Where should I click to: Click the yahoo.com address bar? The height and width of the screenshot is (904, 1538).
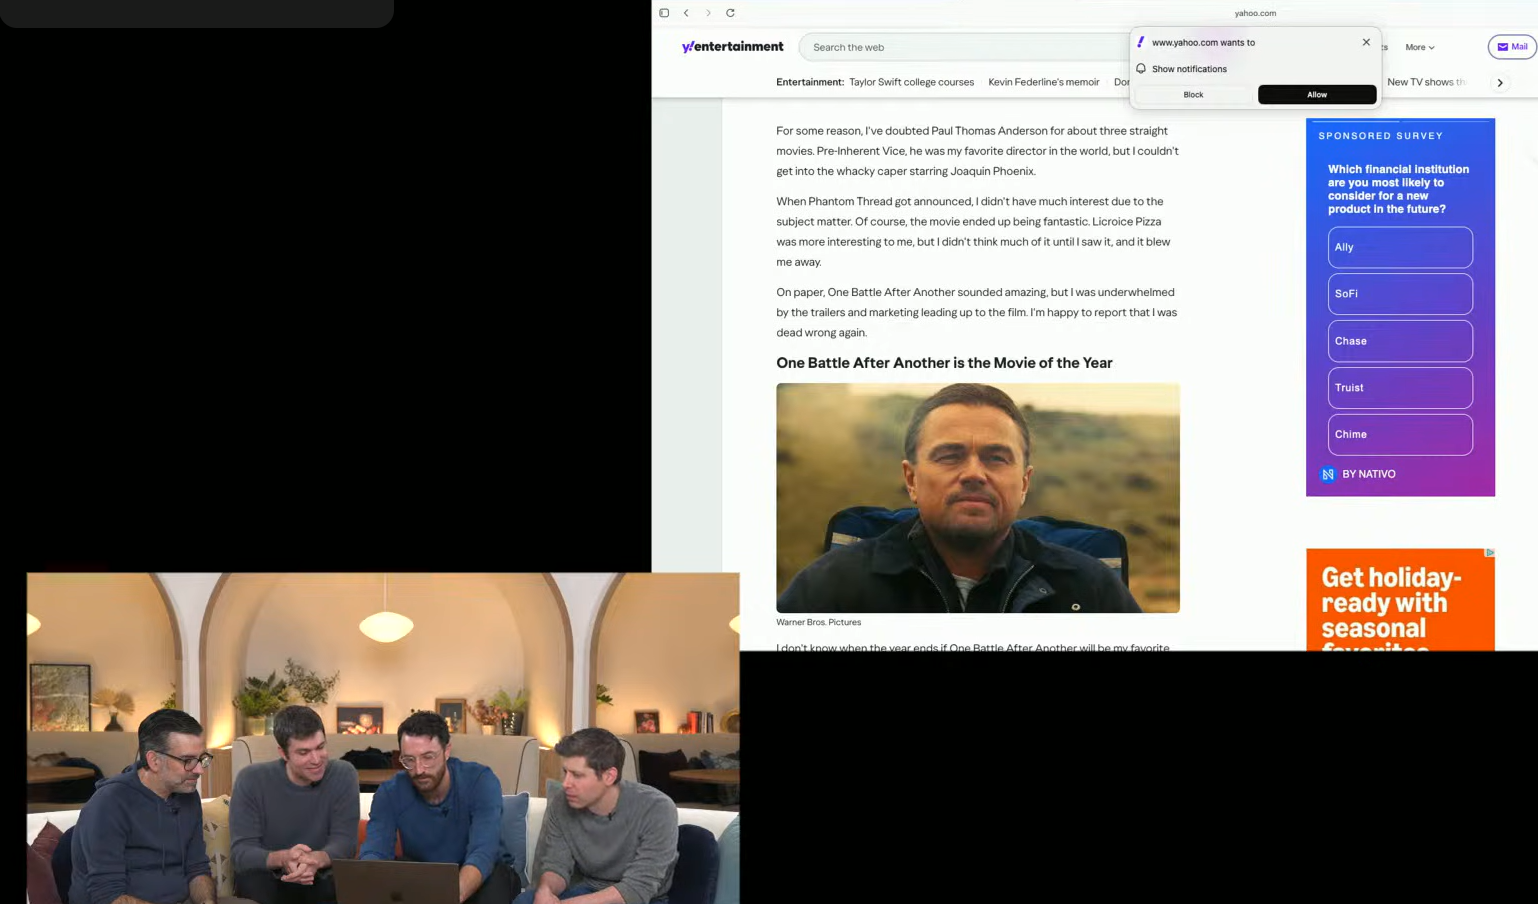[1254, 13]
